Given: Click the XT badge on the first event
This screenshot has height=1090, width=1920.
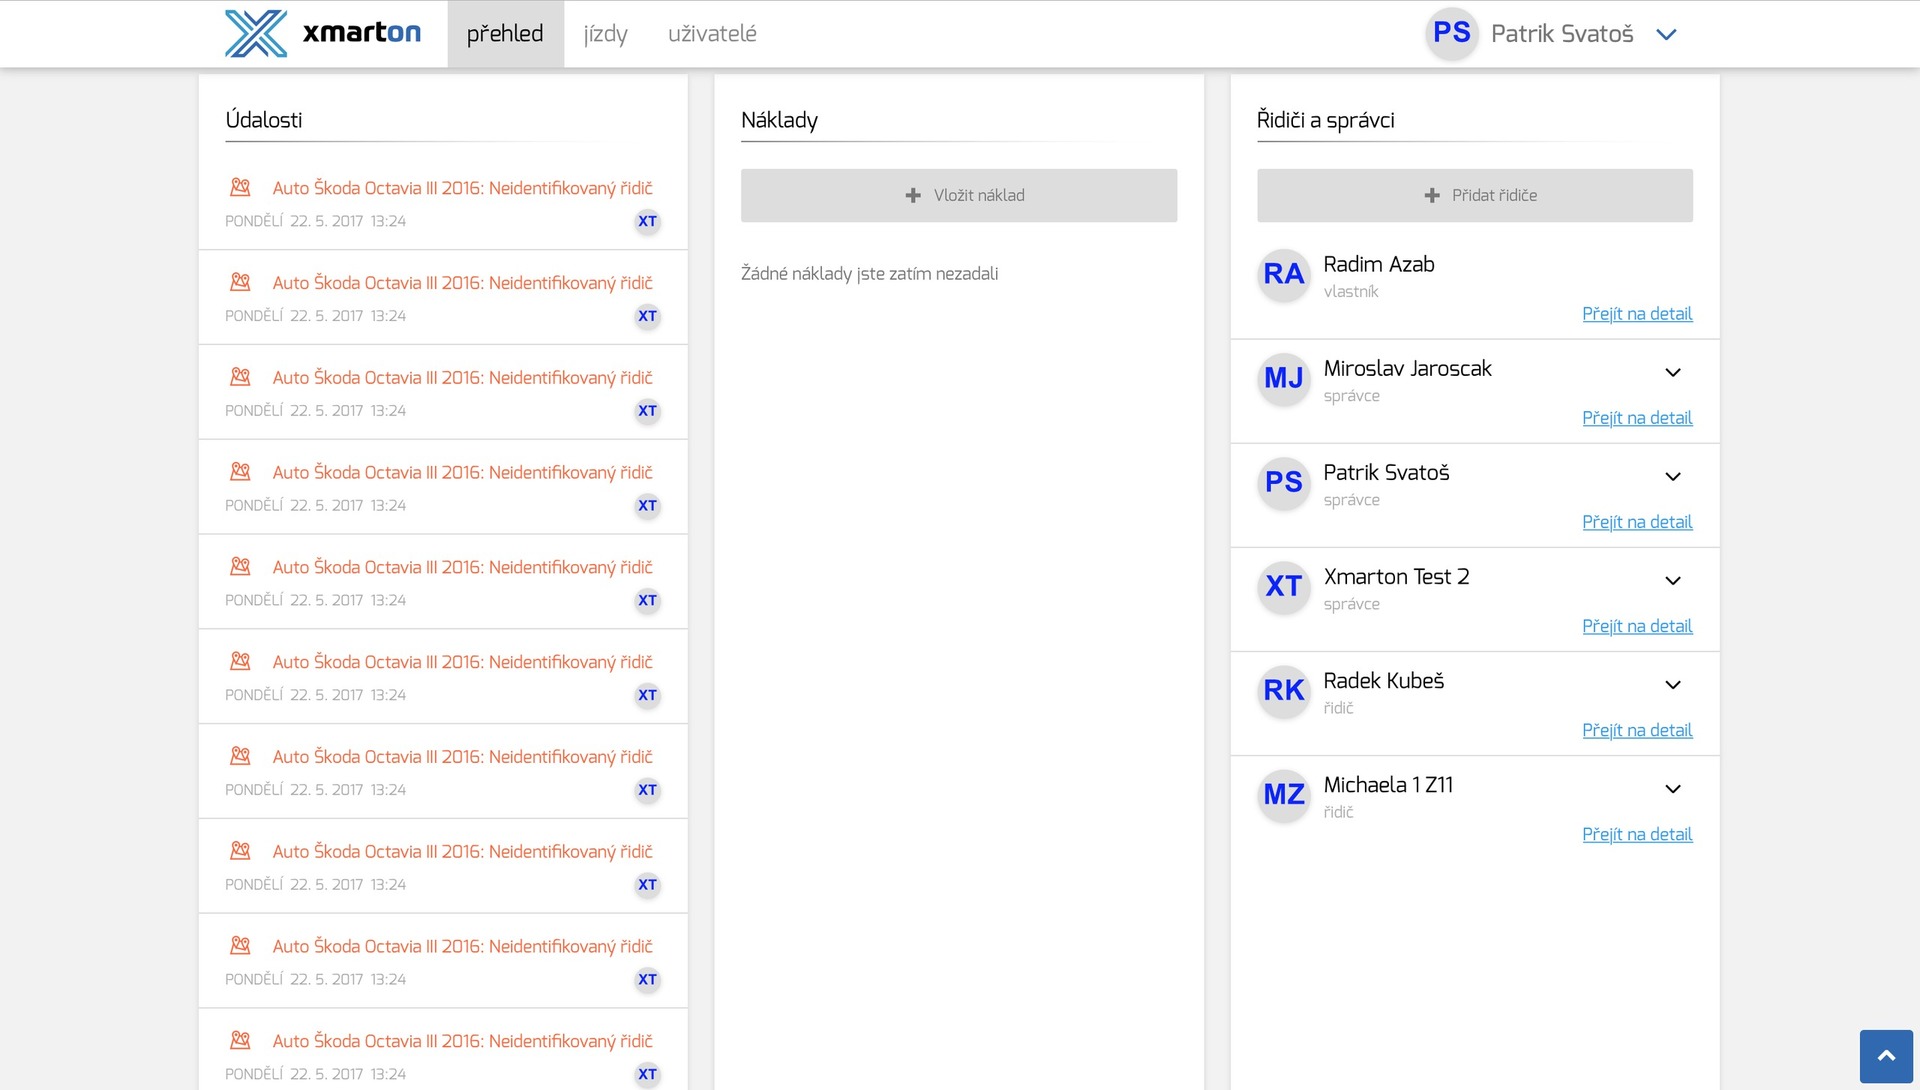Looking at the screenshot, I should click(647, 221).
